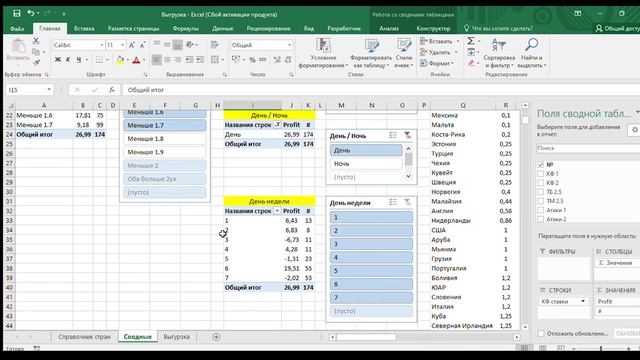The image size is (640, 360).
Task: Increase font size with the larger A
Action: (132, 45)
